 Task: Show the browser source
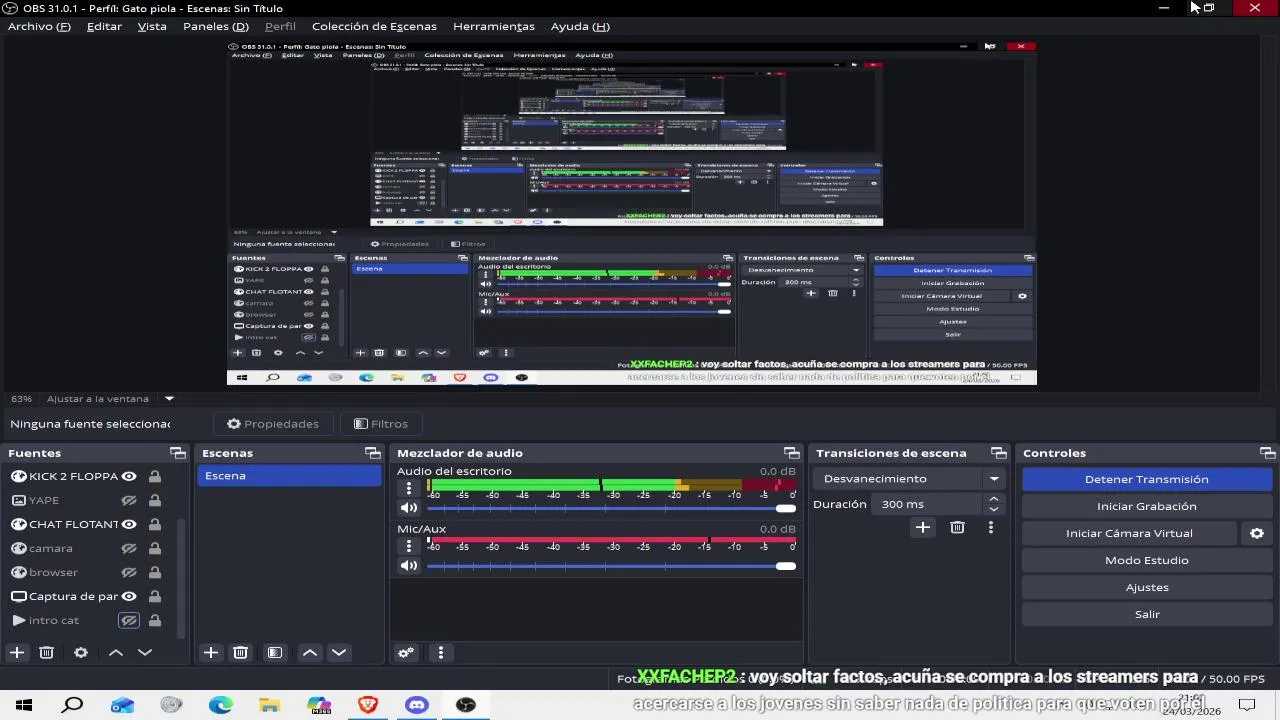[129, 572]
